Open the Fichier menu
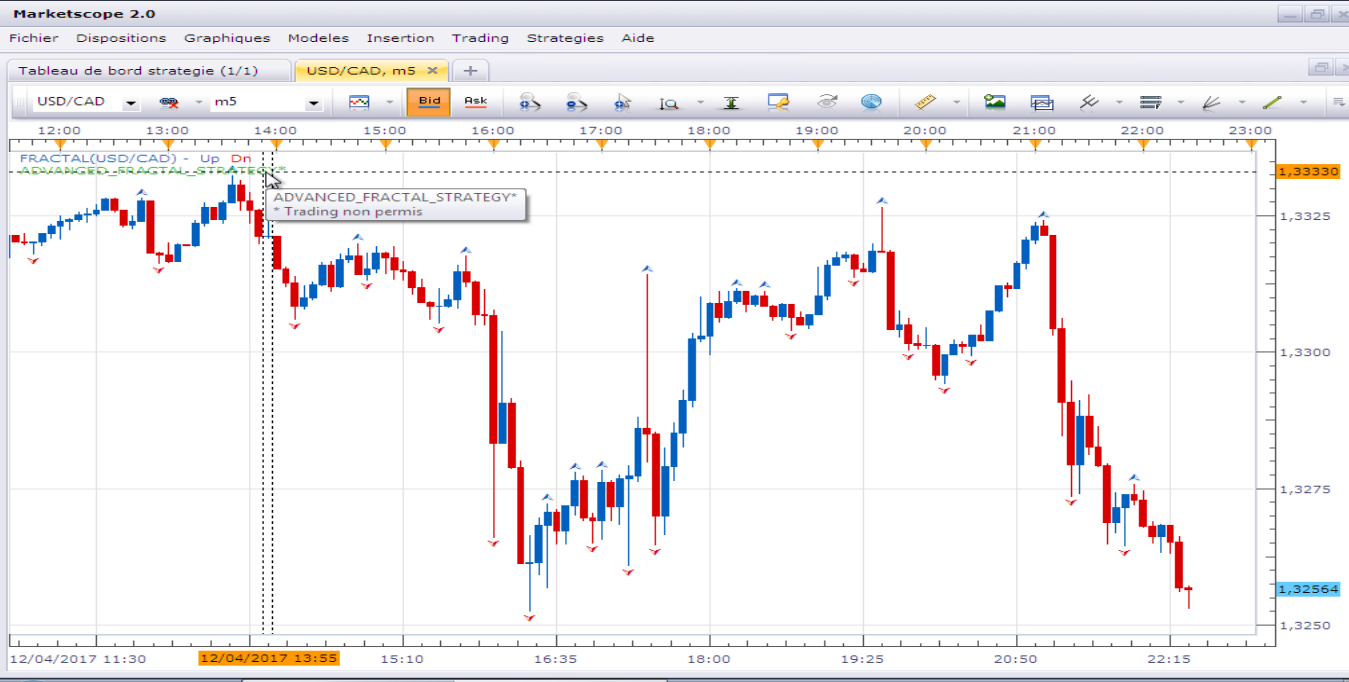1349x682 pixels. point(34,38)
